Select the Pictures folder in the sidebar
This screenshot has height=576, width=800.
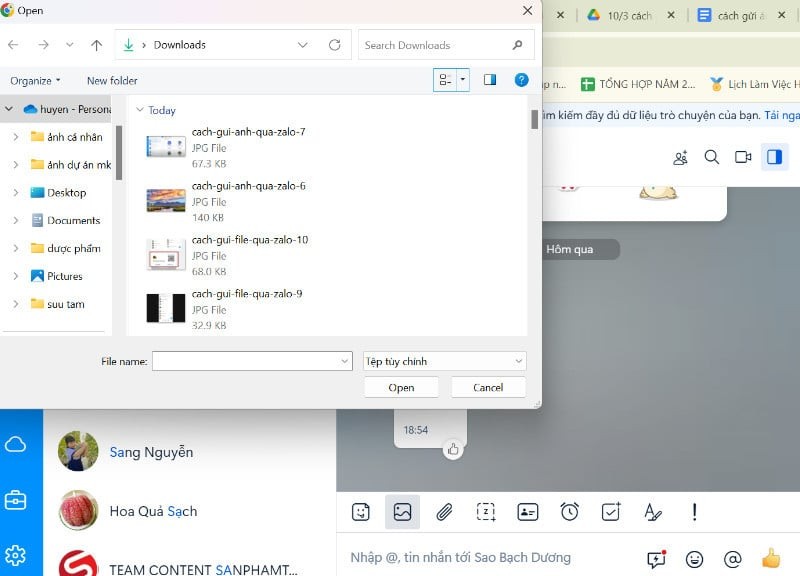[65, 276]
